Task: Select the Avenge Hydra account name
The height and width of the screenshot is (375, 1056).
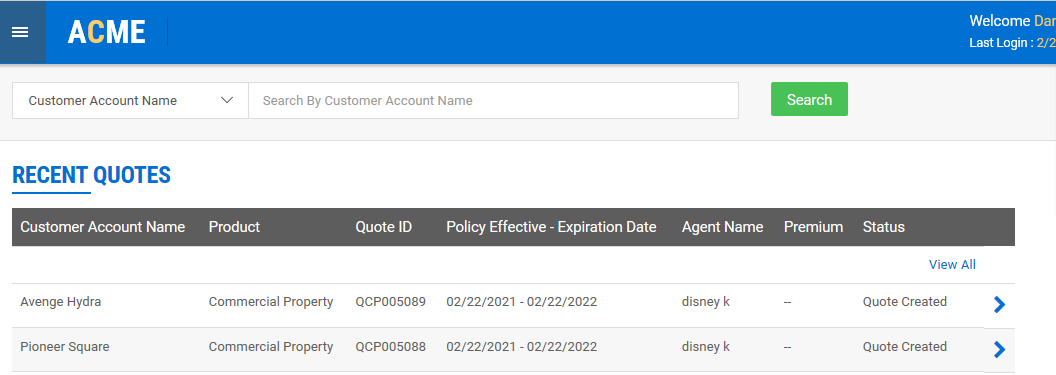Action: point(61,302)
